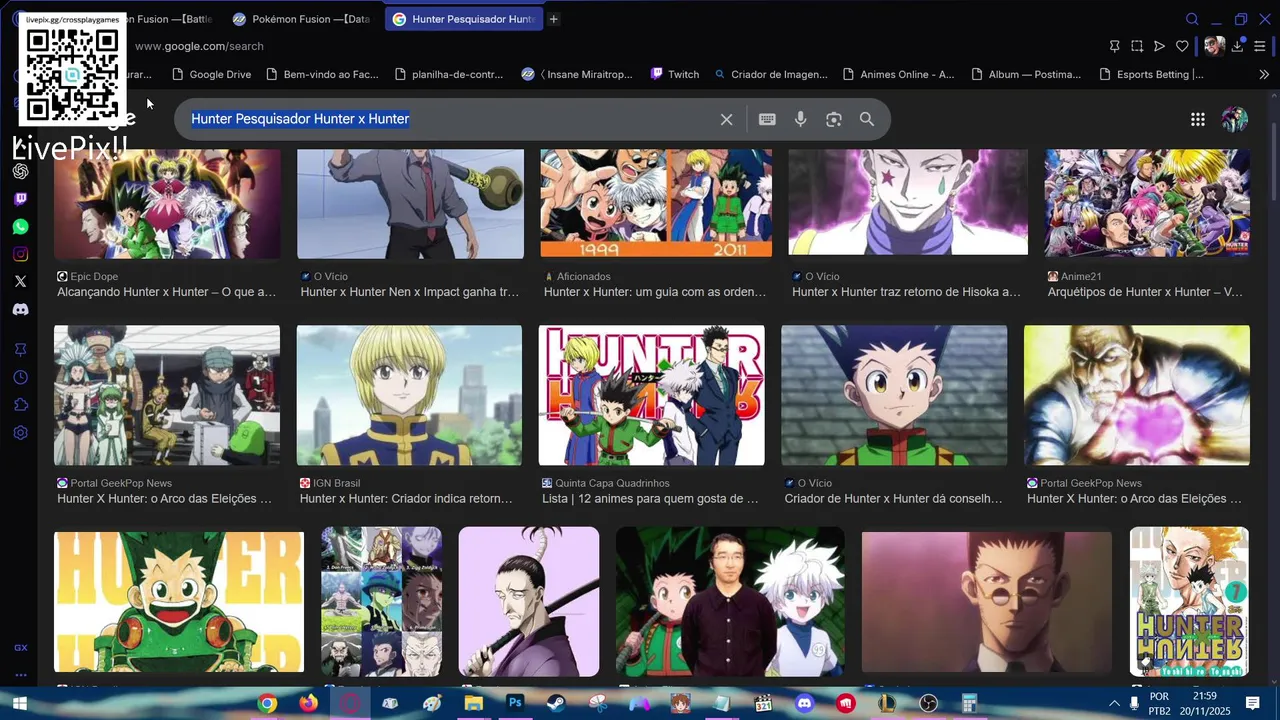This screenshot has width=1280, height=720.
Task: Open the browser profile picture menu
Action: pyautogui.click(x=1214, y=46)
